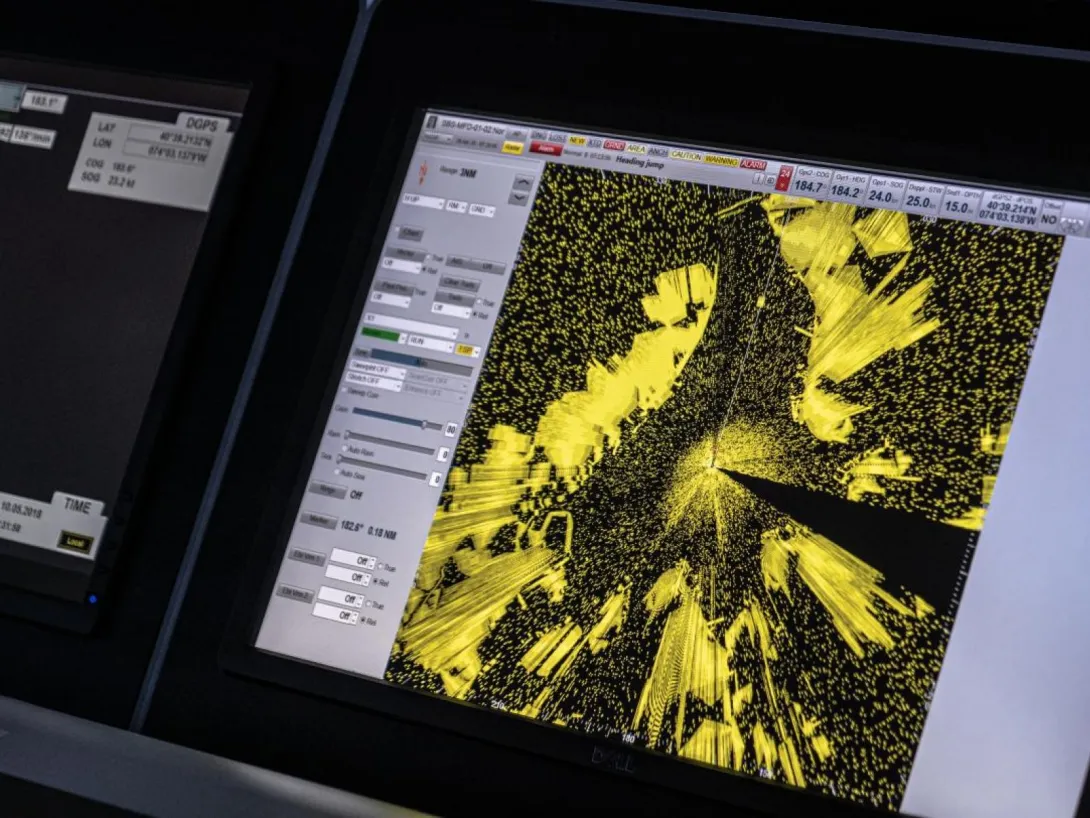Image resolution: width=1090 pixels, height=818 pixels.
Task: Click the yellow NEW alert tab
Action: (577, 141)
